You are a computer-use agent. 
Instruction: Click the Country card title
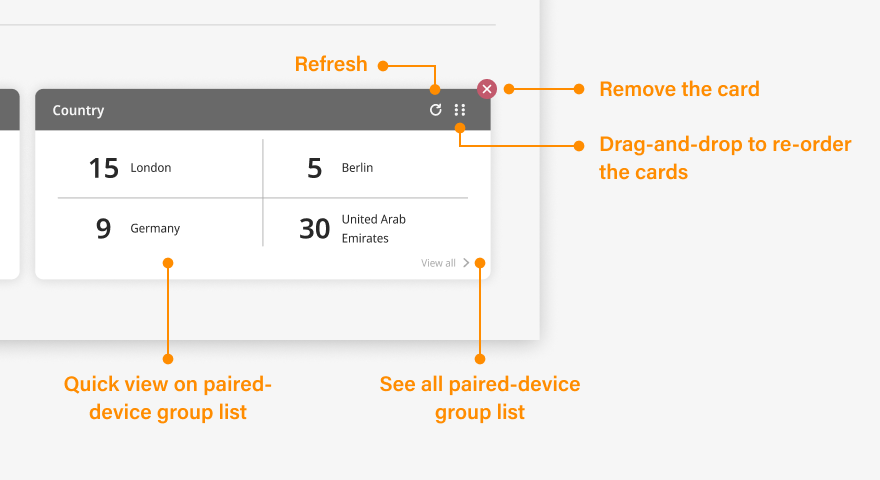click(x=78, y=110)
